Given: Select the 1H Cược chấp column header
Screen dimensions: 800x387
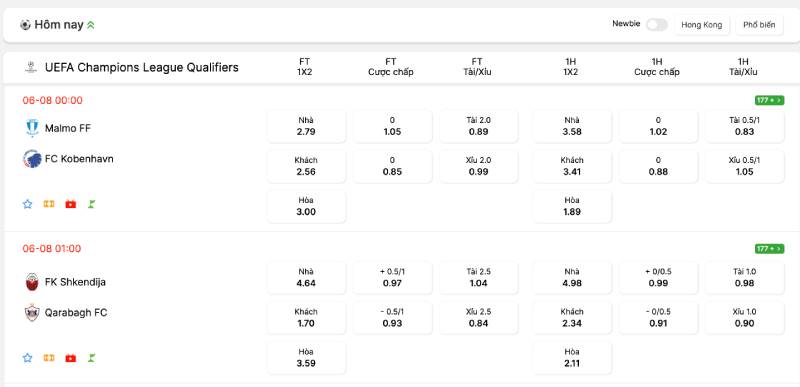Looking at the screenshot, I should pyautogui.click(x=657, y=67).
